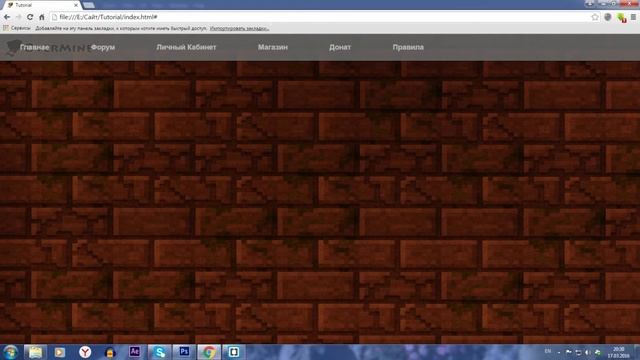The height and width of the screenshot is (360, 640).
Task: Close the Tutorial tab
Action: click(x=76, y=5)
